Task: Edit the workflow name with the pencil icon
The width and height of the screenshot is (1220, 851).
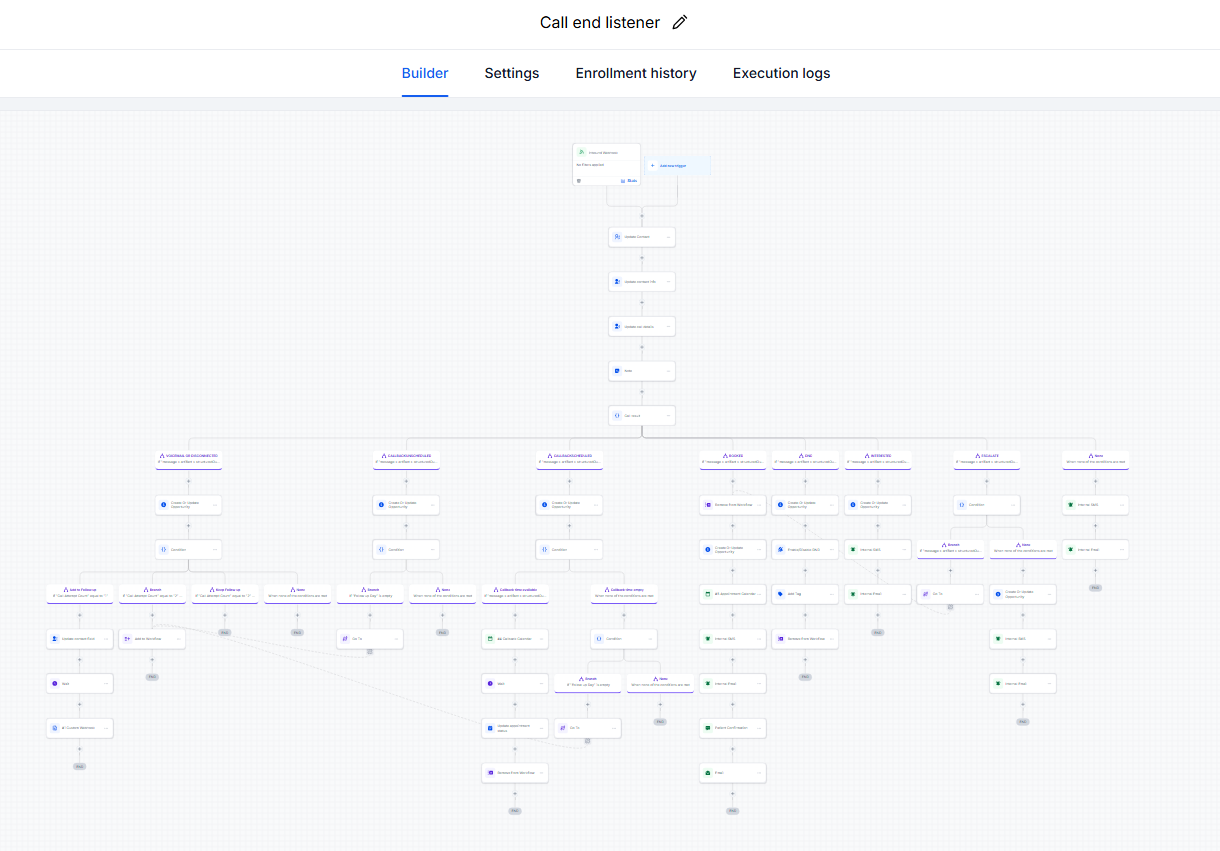Action: coord(680,22)
